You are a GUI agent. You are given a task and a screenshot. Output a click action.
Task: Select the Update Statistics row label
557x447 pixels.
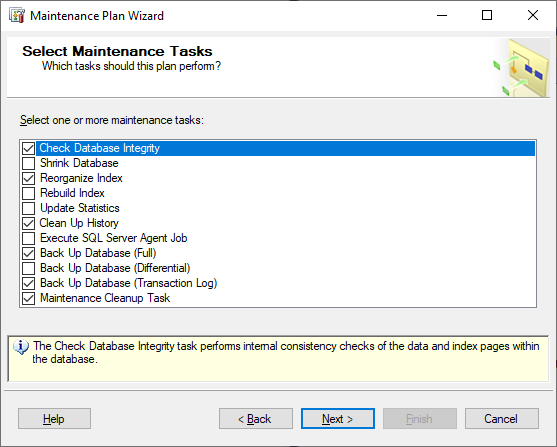pyautogui.click(x=80, y=208)
